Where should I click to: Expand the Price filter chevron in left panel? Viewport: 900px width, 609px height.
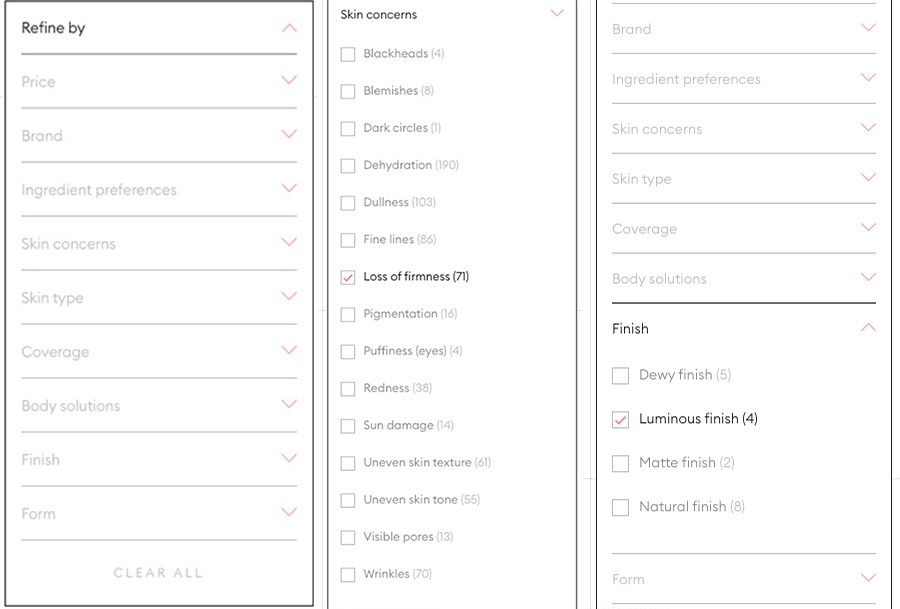tap(289, 80)
